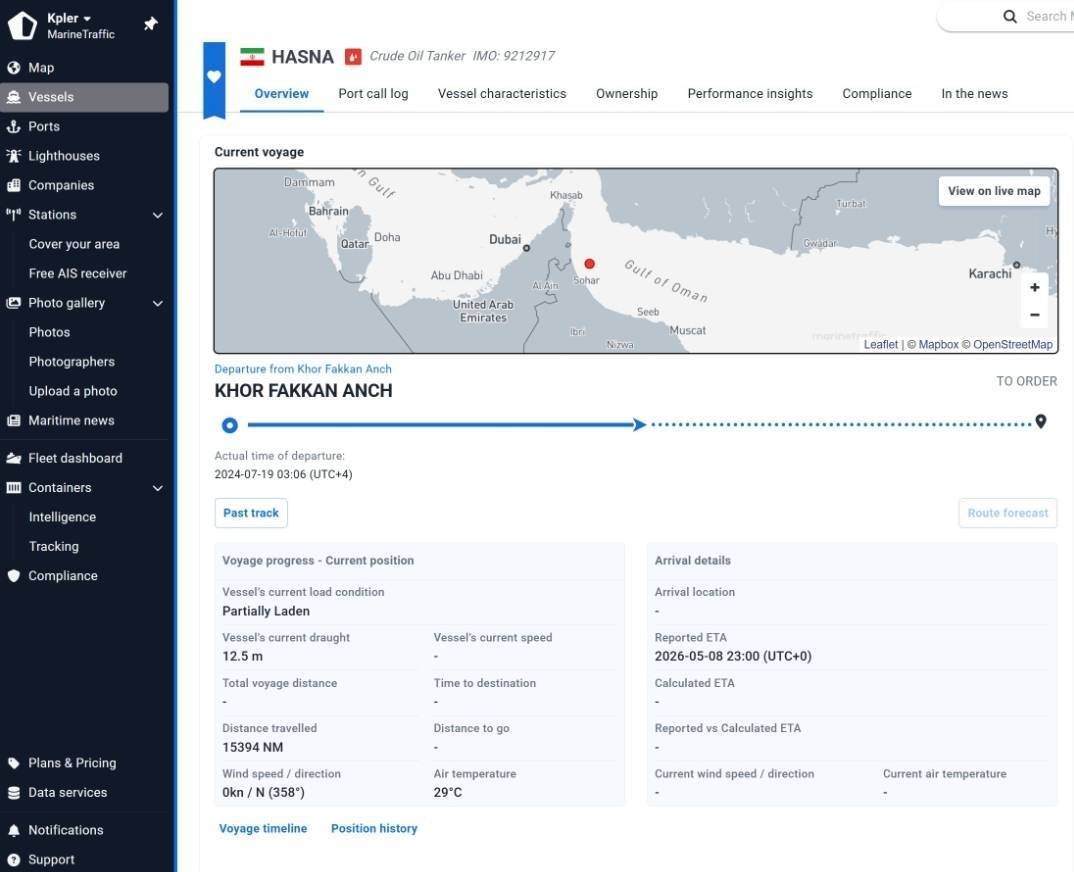Open the Port call log tab

tap(373, 94)
